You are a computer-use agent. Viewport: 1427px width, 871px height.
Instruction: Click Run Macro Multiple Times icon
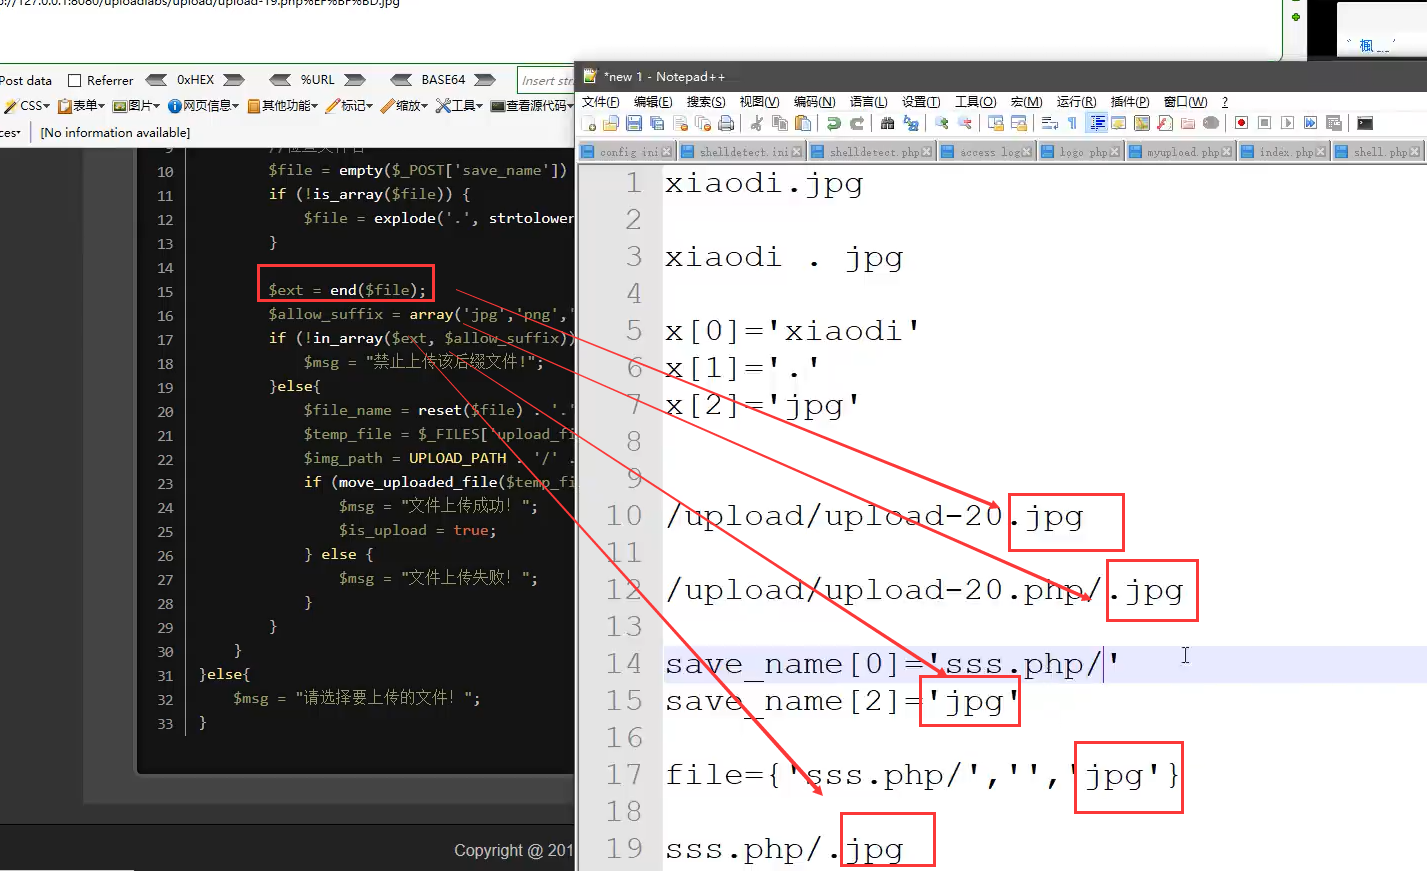click(x=1310, y=123)
